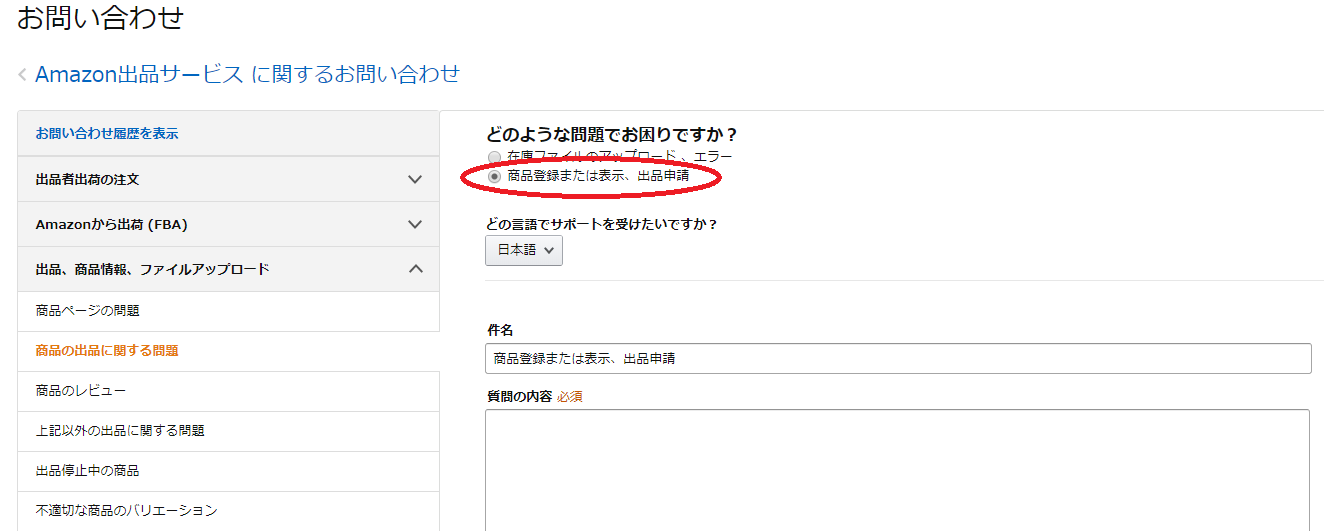Open the 日本語 support language dropdown

(x=524, y=250)
